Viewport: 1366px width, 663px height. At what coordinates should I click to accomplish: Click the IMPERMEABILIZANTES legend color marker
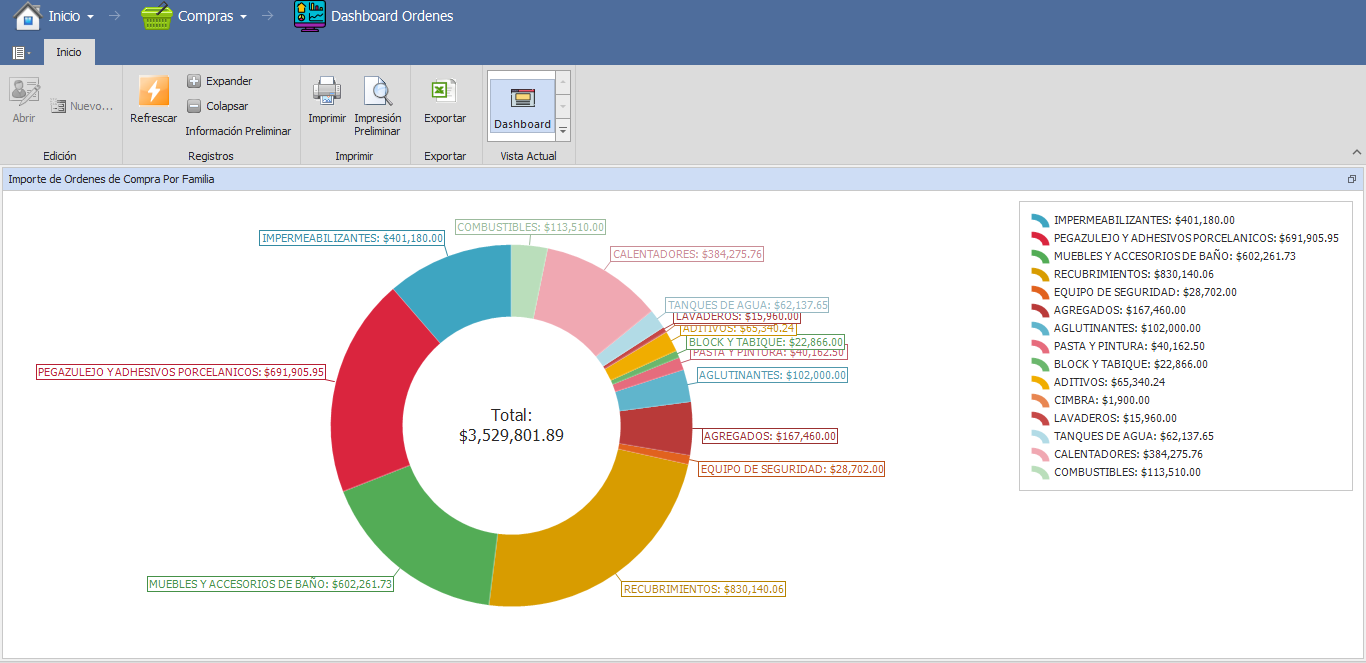[x=1040, y=220]
